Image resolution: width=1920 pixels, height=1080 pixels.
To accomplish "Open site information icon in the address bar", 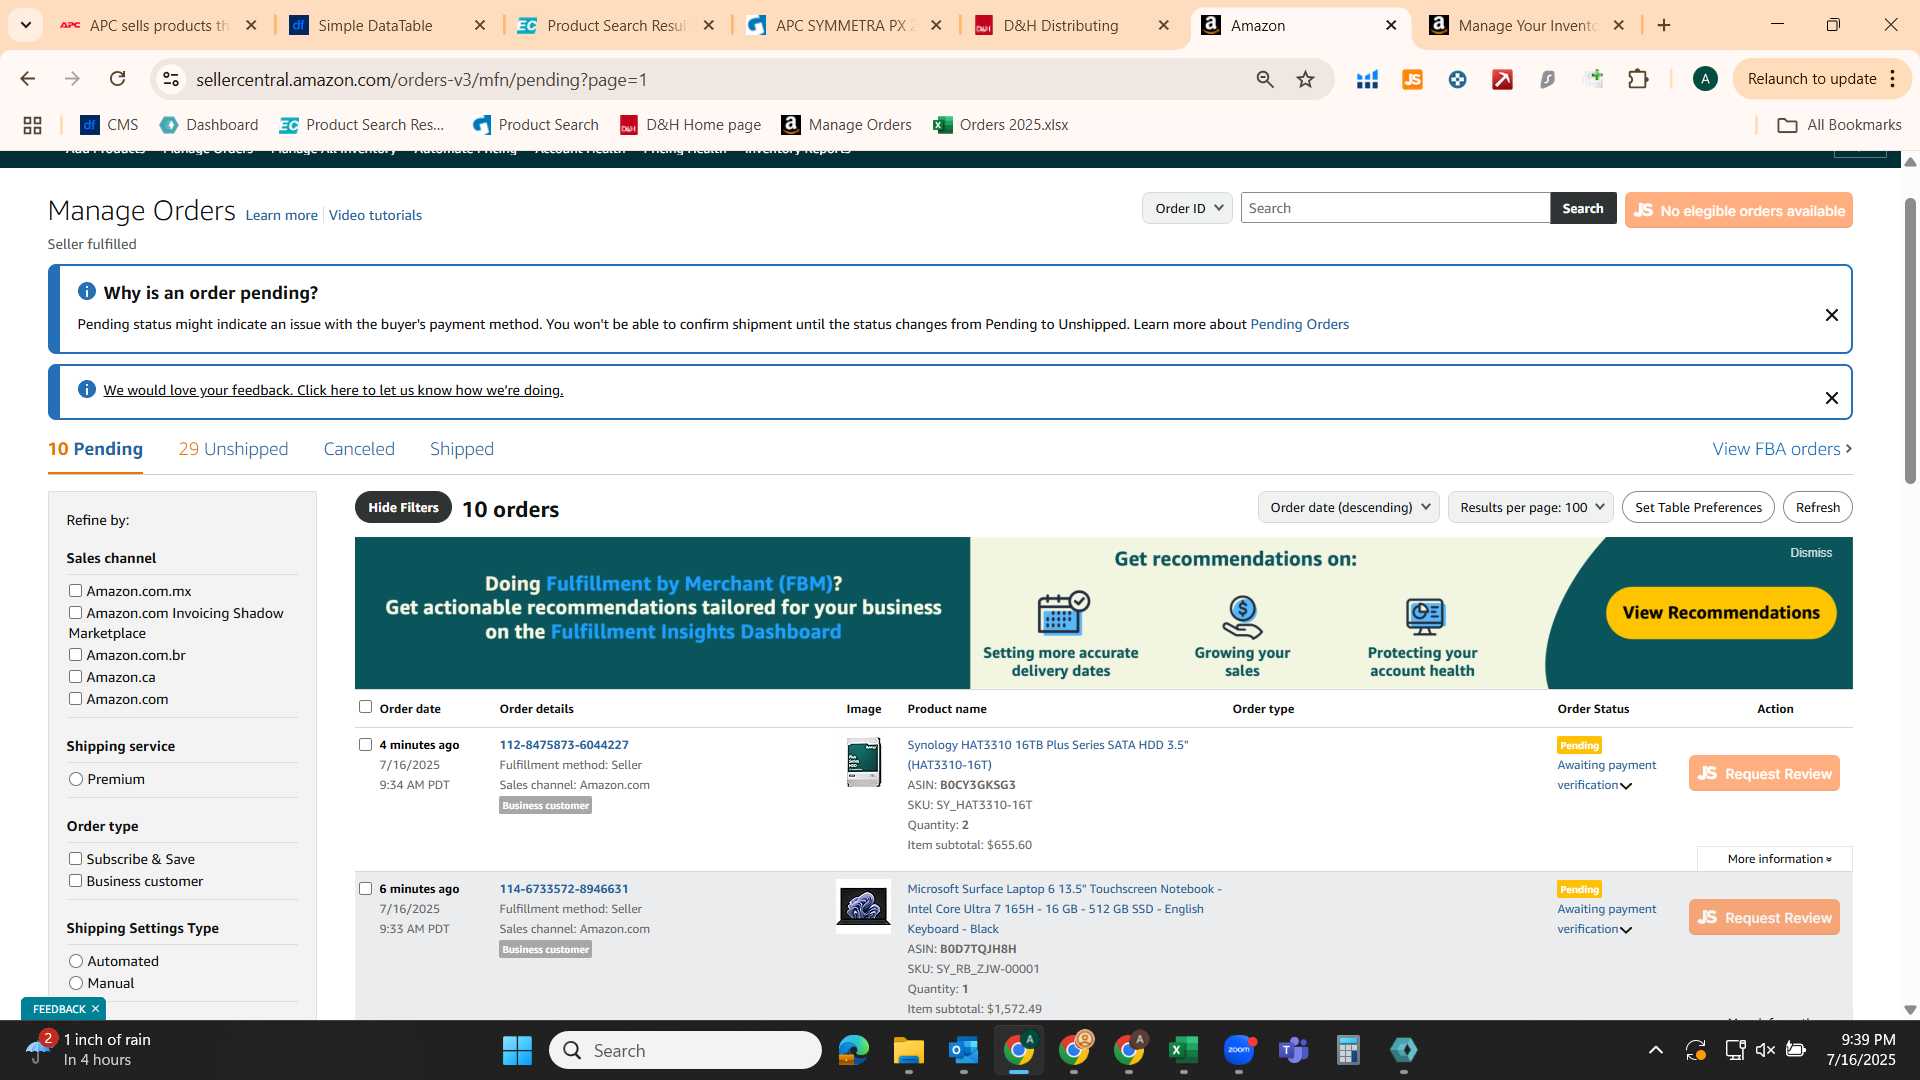I will coord(171,79).
